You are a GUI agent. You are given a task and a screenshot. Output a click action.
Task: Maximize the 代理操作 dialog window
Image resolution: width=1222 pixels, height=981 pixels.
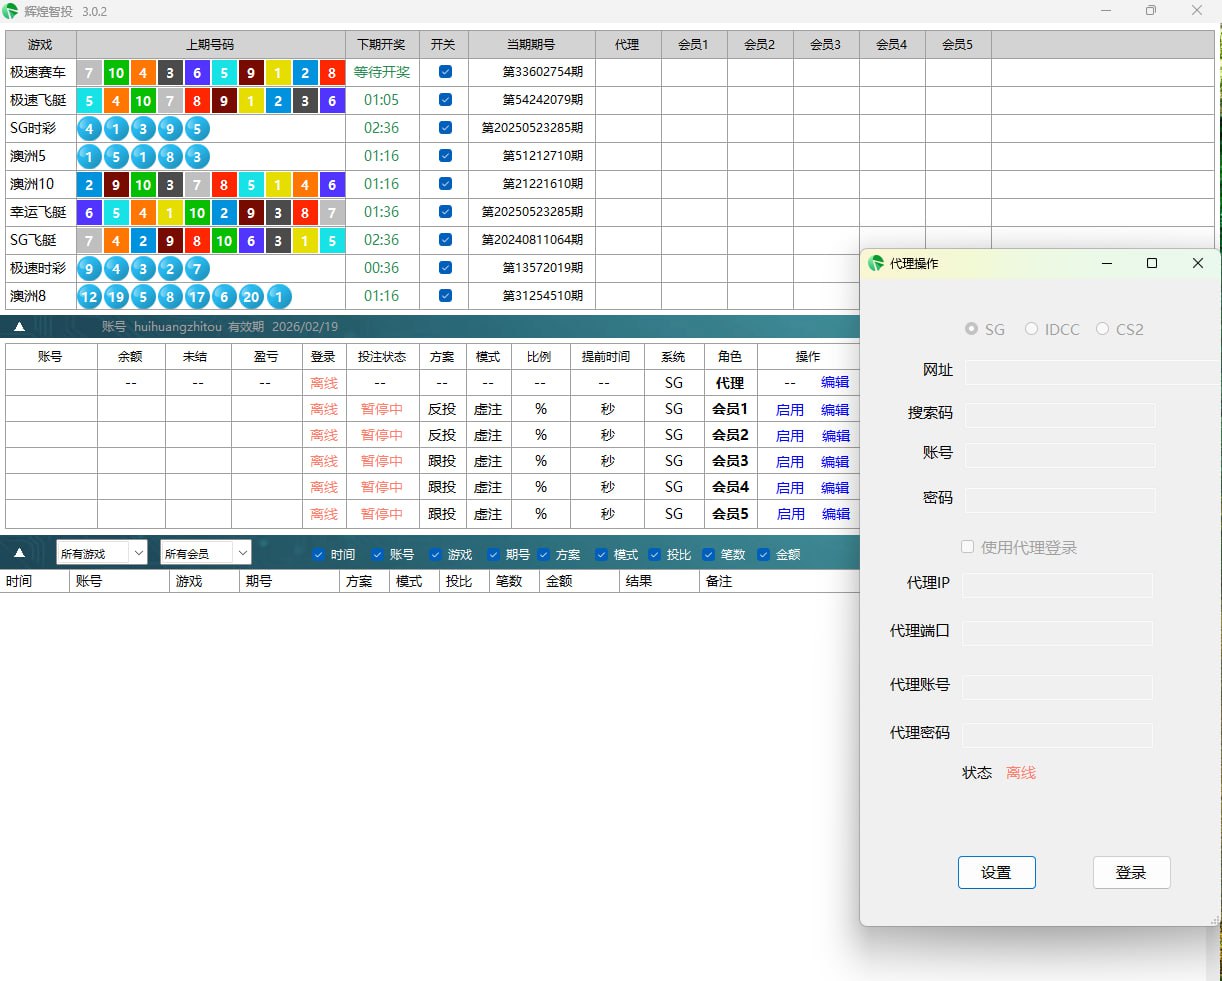1152,263
